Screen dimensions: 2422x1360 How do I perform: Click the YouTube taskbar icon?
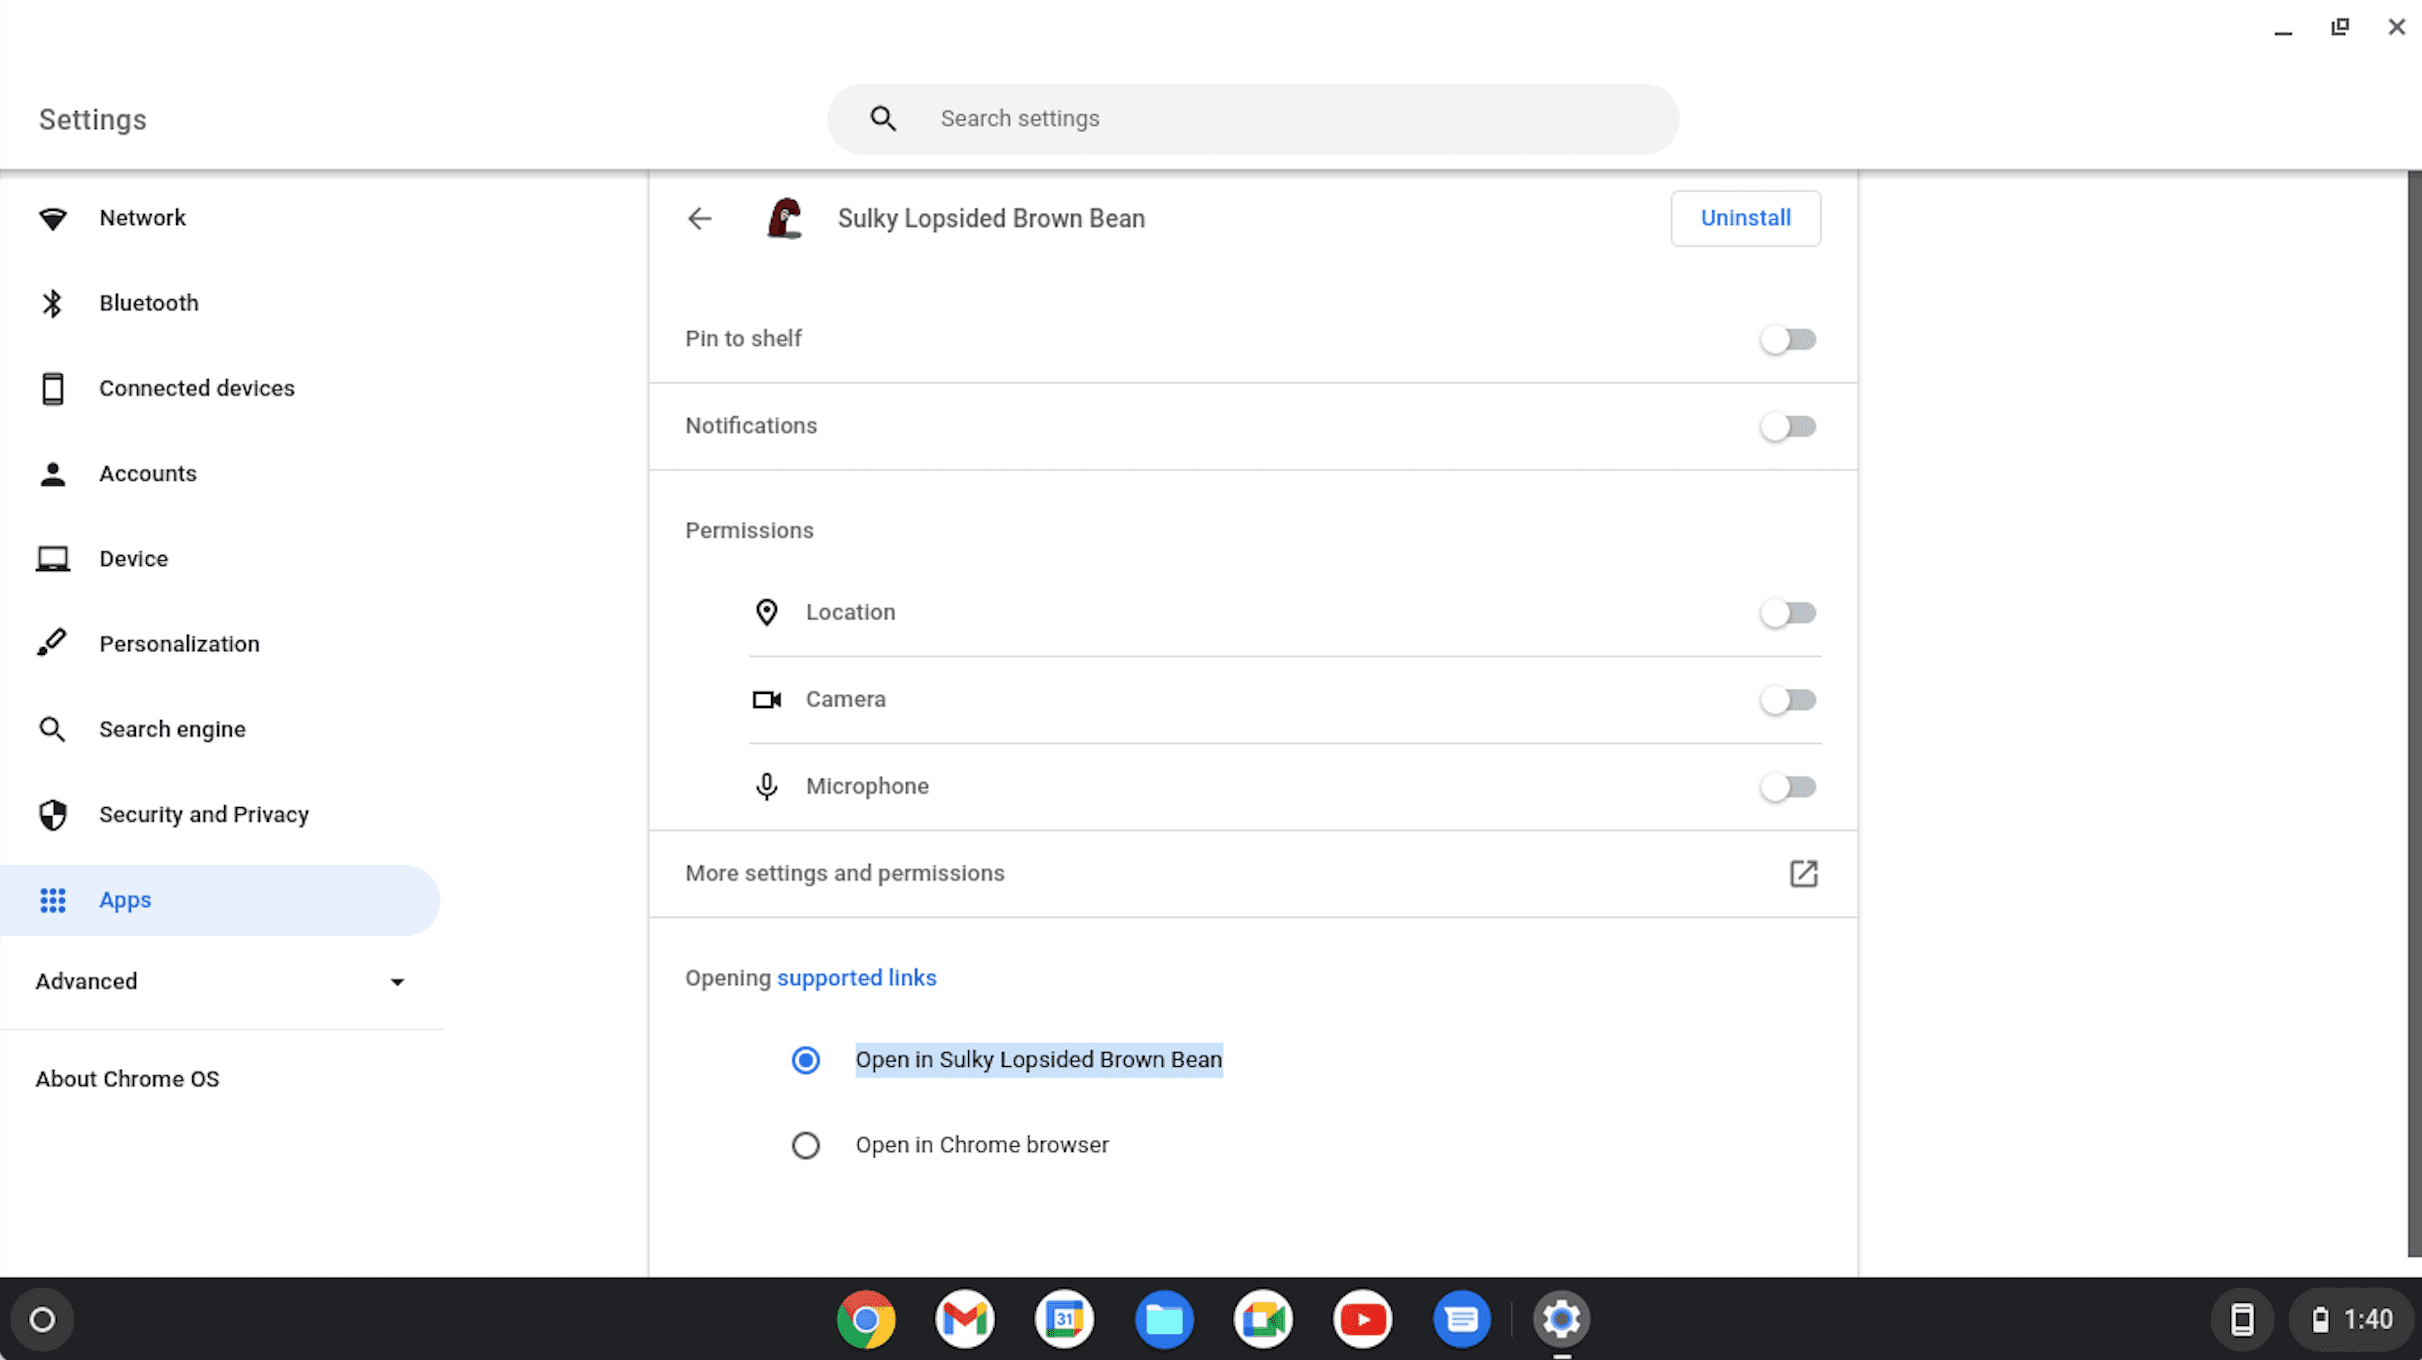point(1361,1318)
